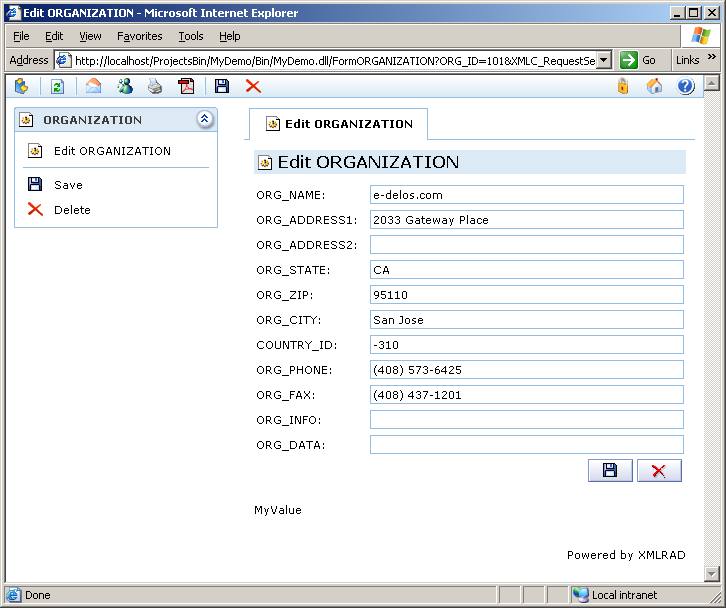
Task: Open the Favorites menu
Action: tap(139, 36)
